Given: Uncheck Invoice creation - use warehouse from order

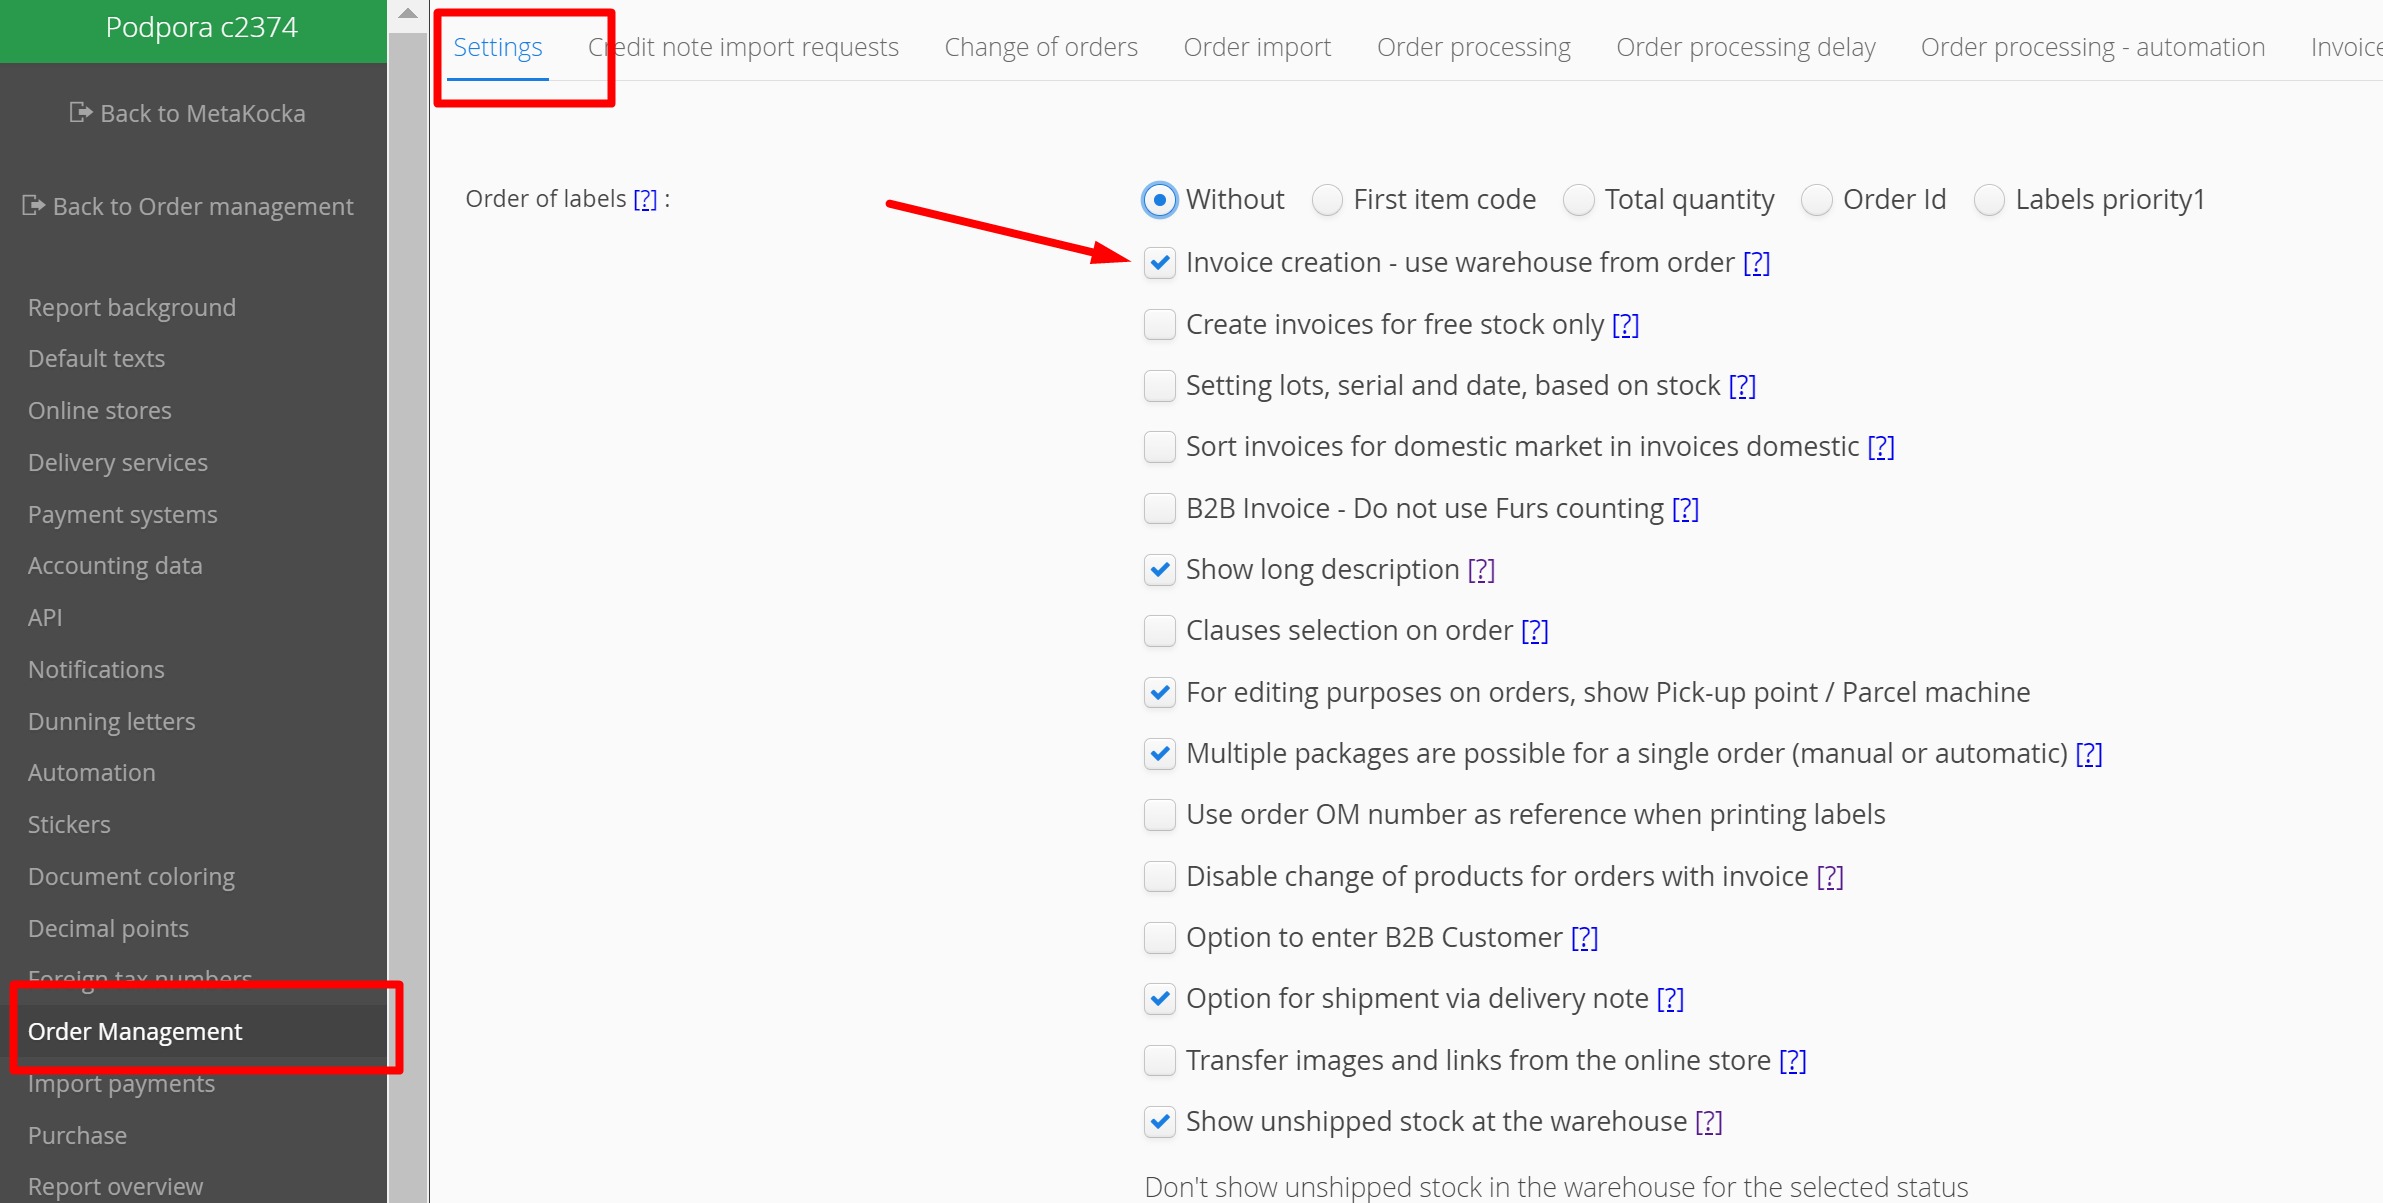Looking at the screenshot, I should (1159, 263).
